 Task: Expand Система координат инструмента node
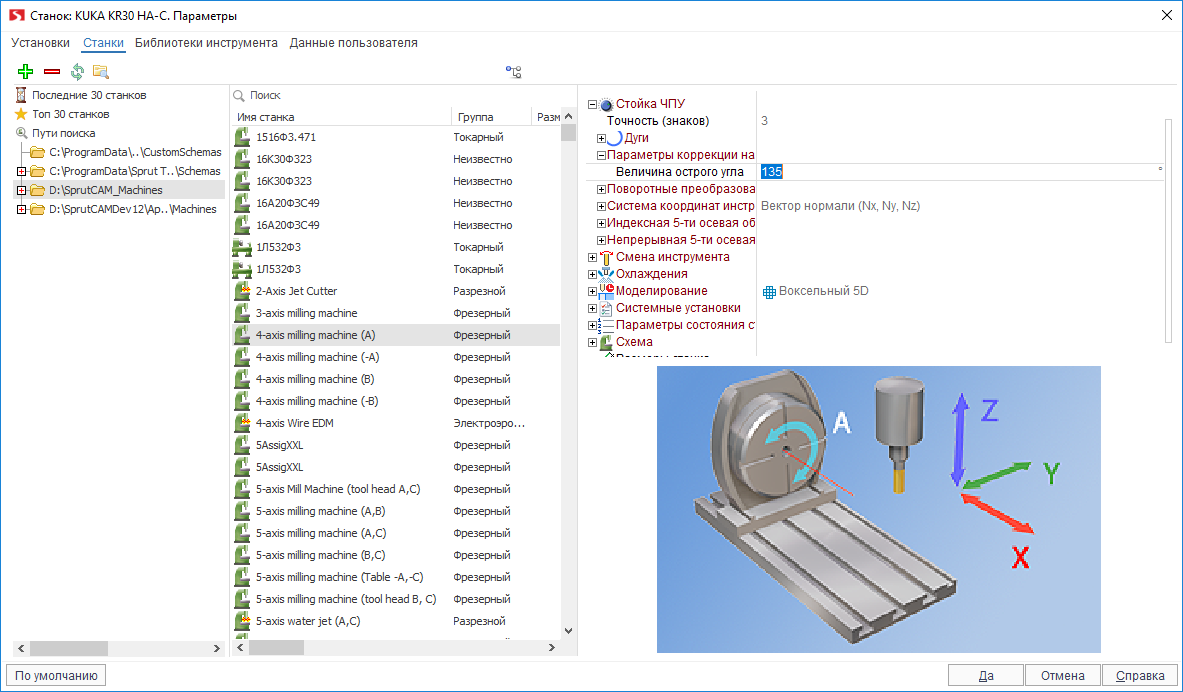(601, 206)
